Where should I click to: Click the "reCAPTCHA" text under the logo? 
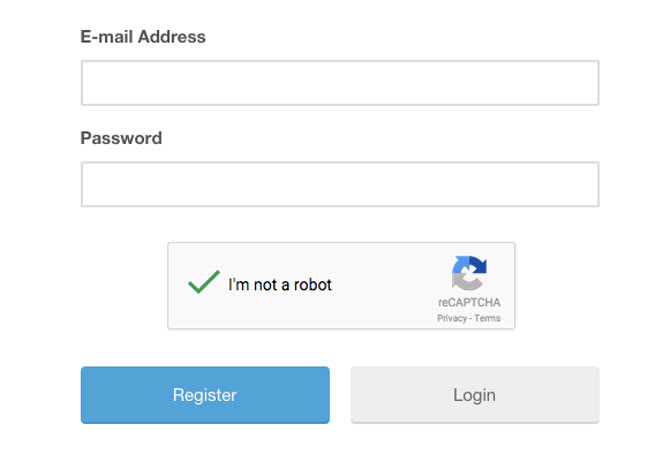(469, 303)
